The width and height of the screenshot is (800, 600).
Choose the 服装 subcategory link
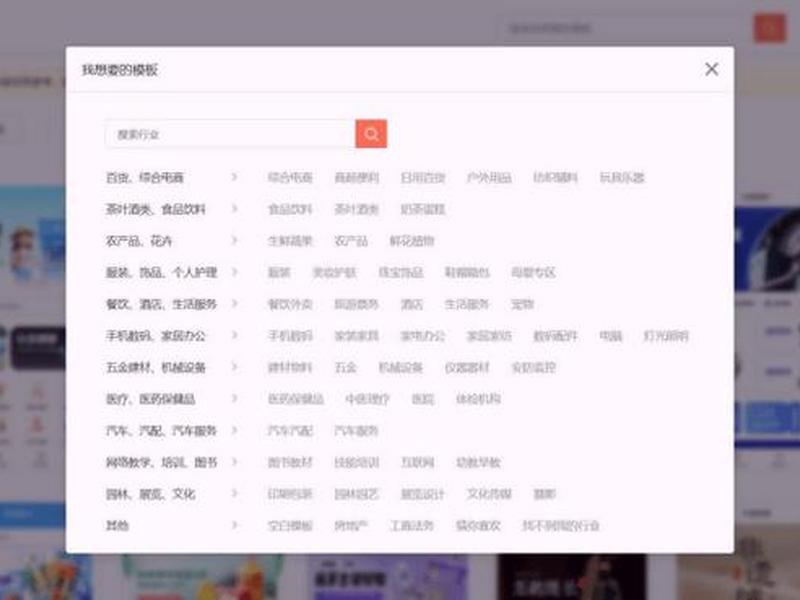tap(279, 272)
